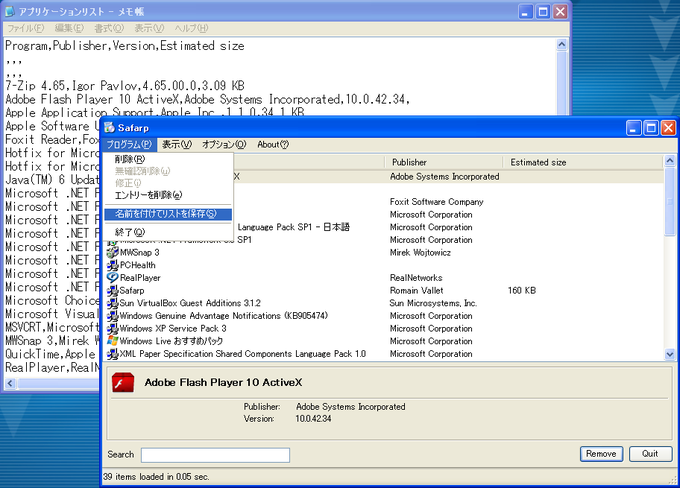Open the オプション(O) menu in Safarp
This screenshot has height=488, width=680.
click(224, 144)
